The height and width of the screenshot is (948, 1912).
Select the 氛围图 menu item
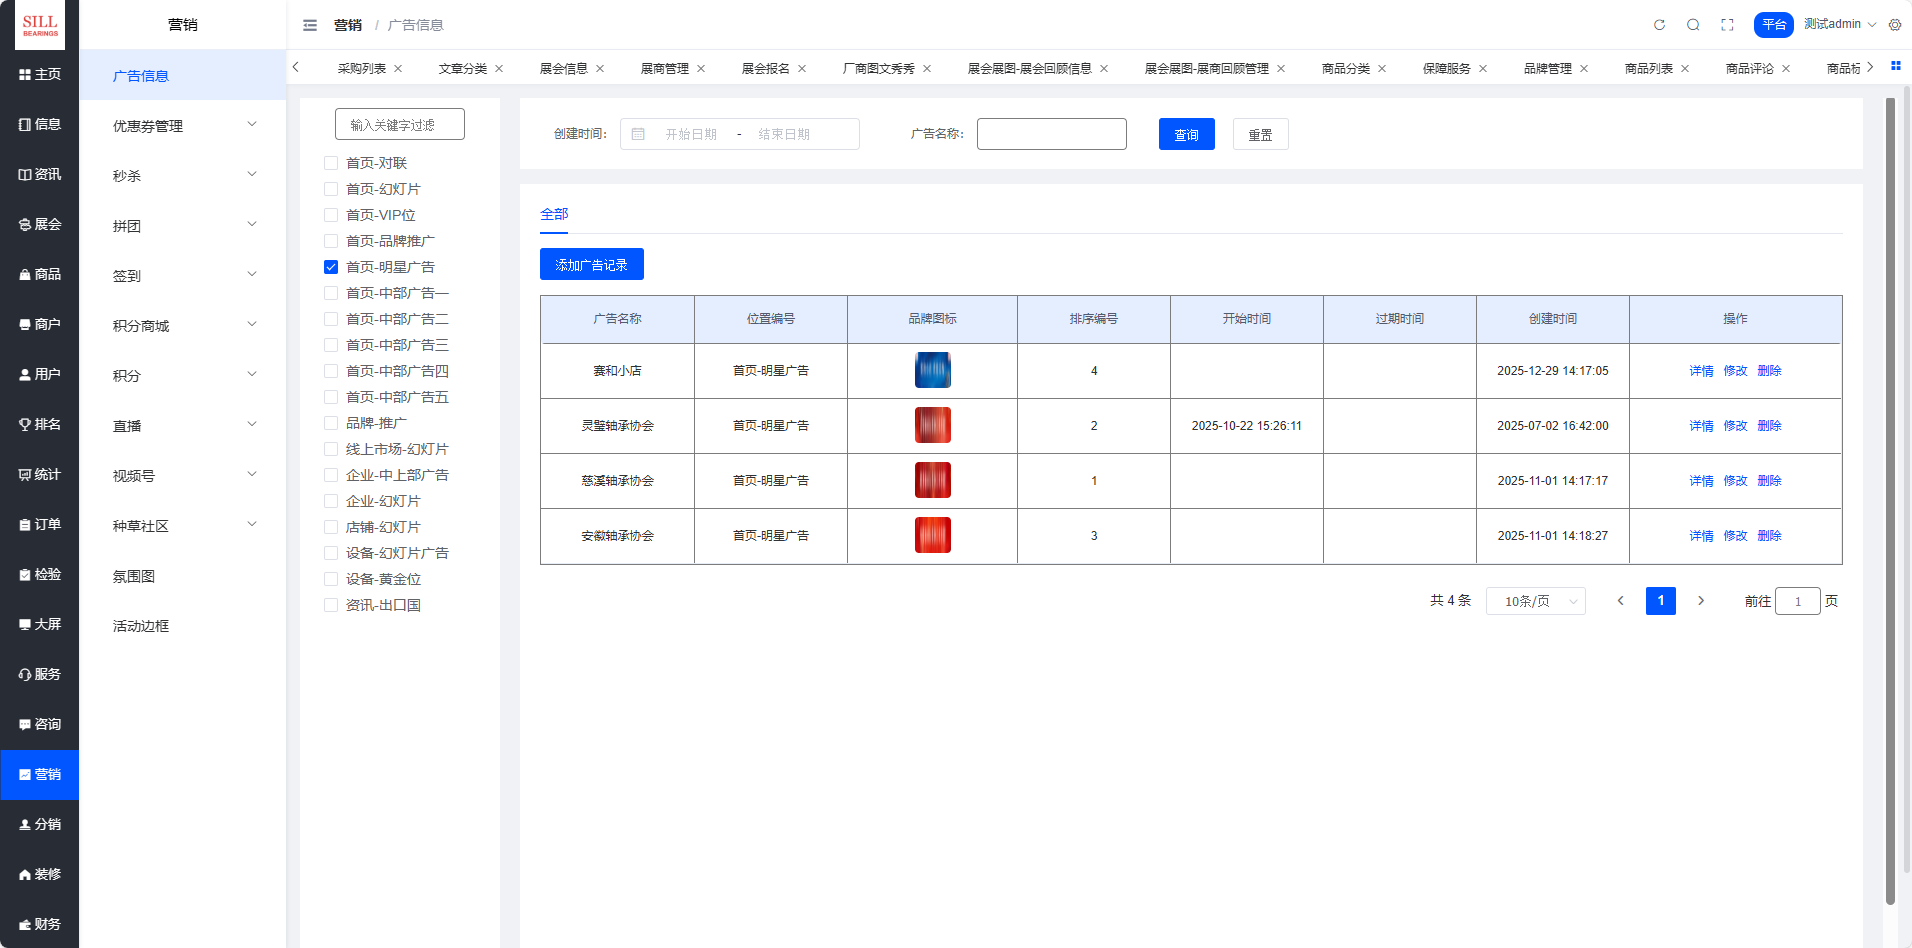[134, 576]
